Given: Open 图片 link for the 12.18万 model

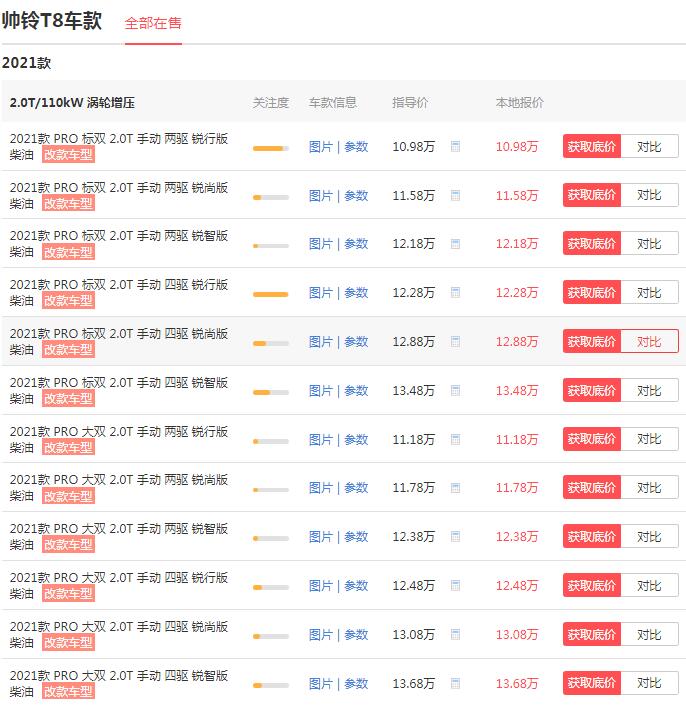Looking at the screenshot, I should (320, 244).
